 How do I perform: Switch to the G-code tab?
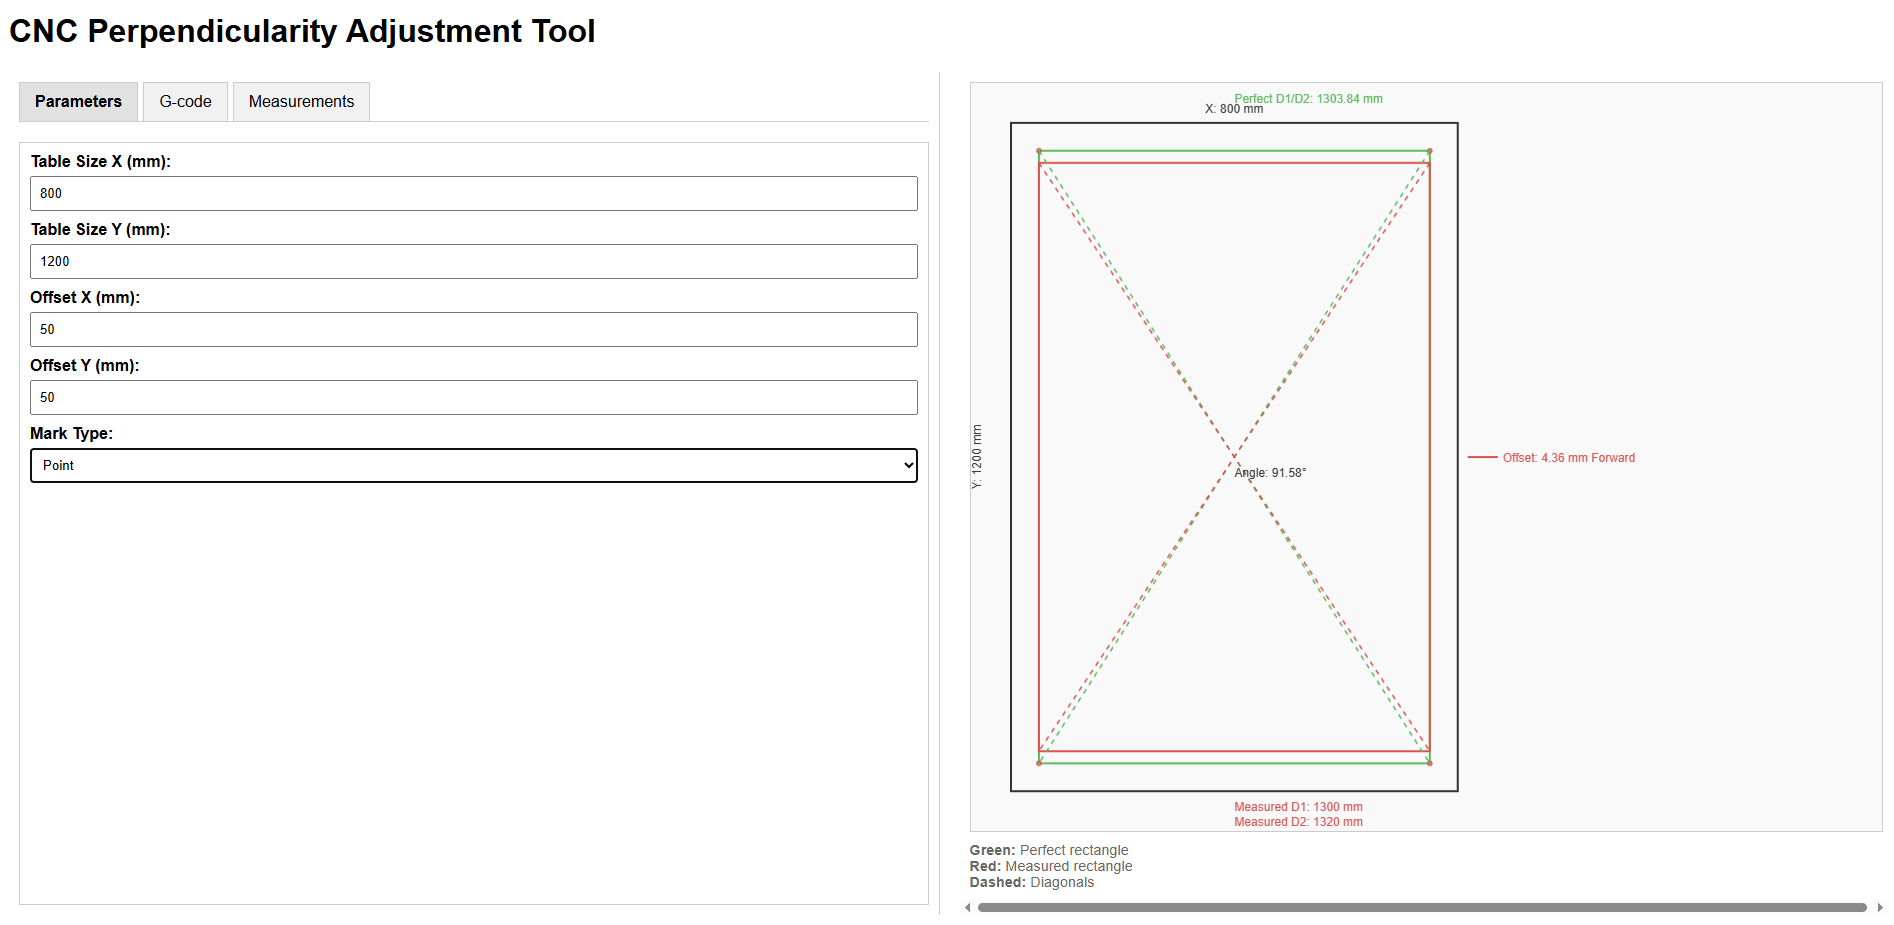tap(185, 102)
